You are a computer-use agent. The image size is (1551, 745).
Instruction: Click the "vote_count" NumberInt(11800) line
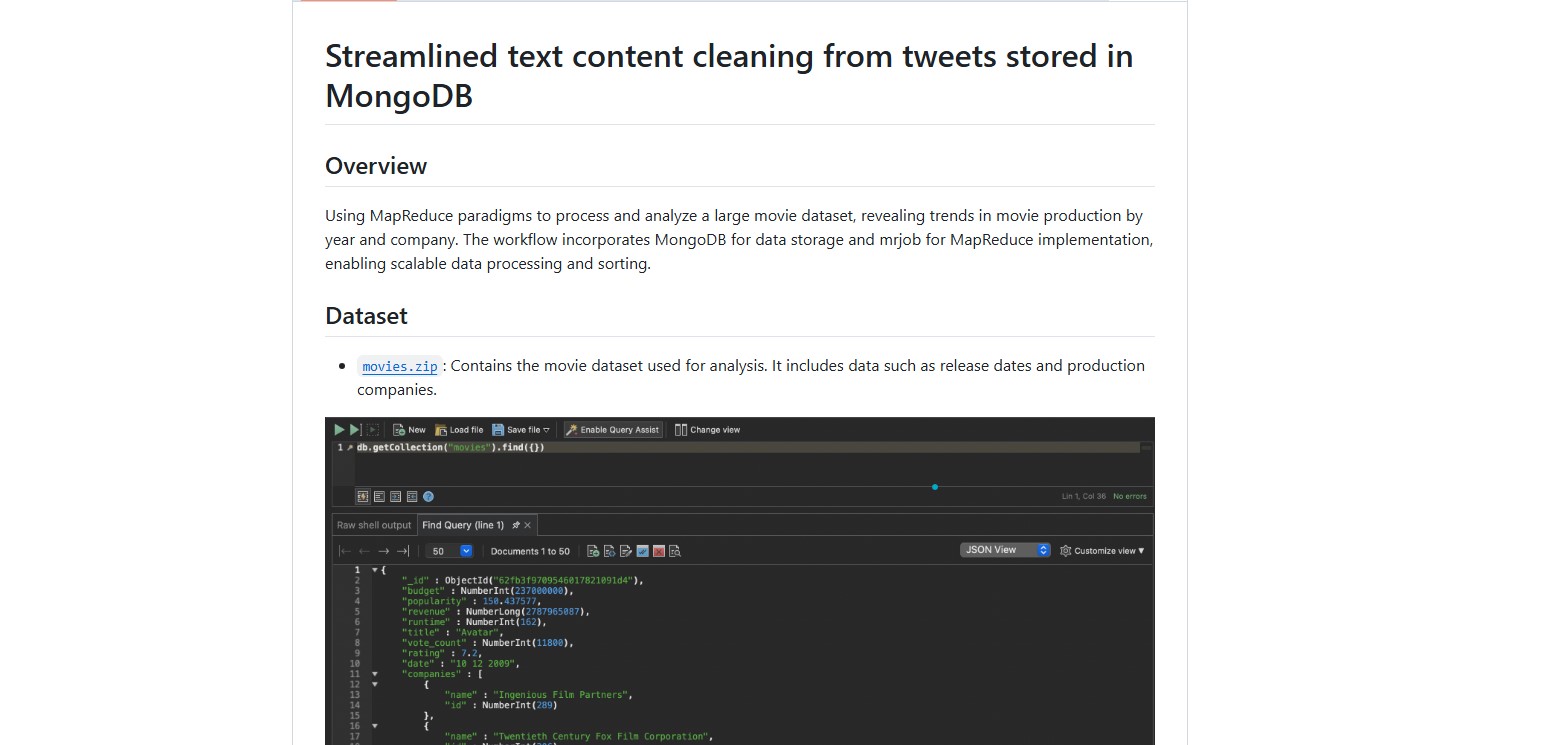[x=487, y=643]
